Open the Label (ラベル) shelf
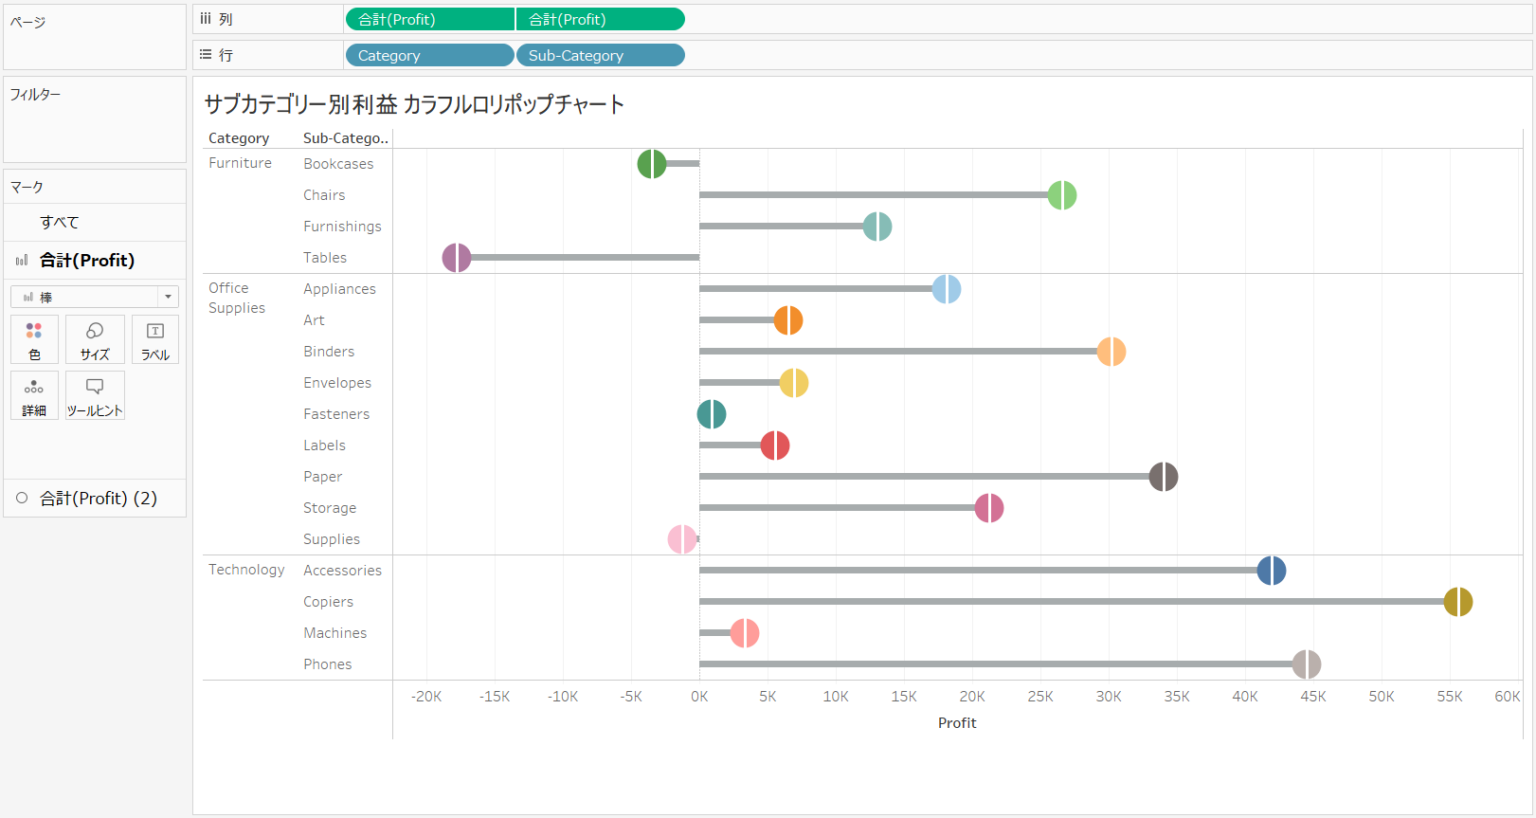The image size is (1536, 818). tap(155, 339)
